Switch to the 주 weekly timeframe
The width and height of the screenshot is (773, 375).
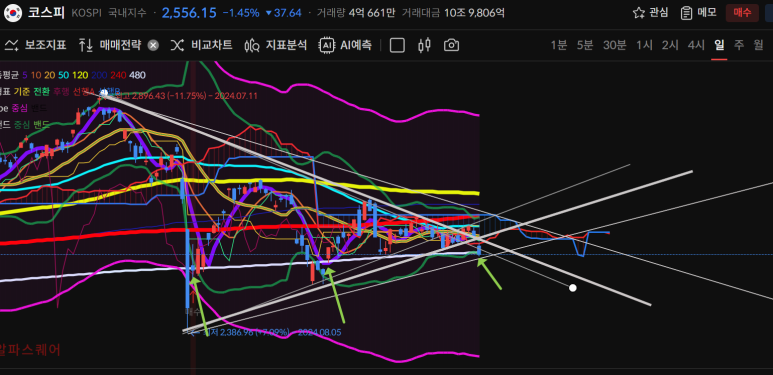738,45
